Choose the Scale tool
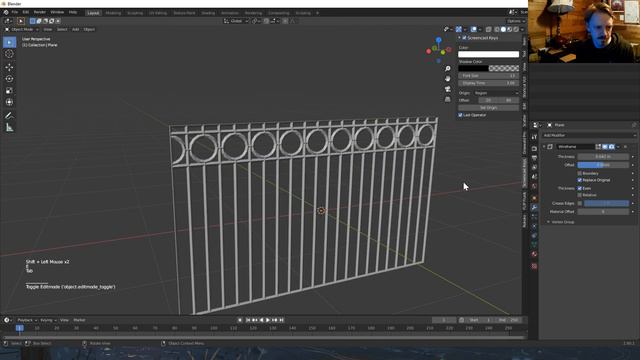 click(9, 91)
